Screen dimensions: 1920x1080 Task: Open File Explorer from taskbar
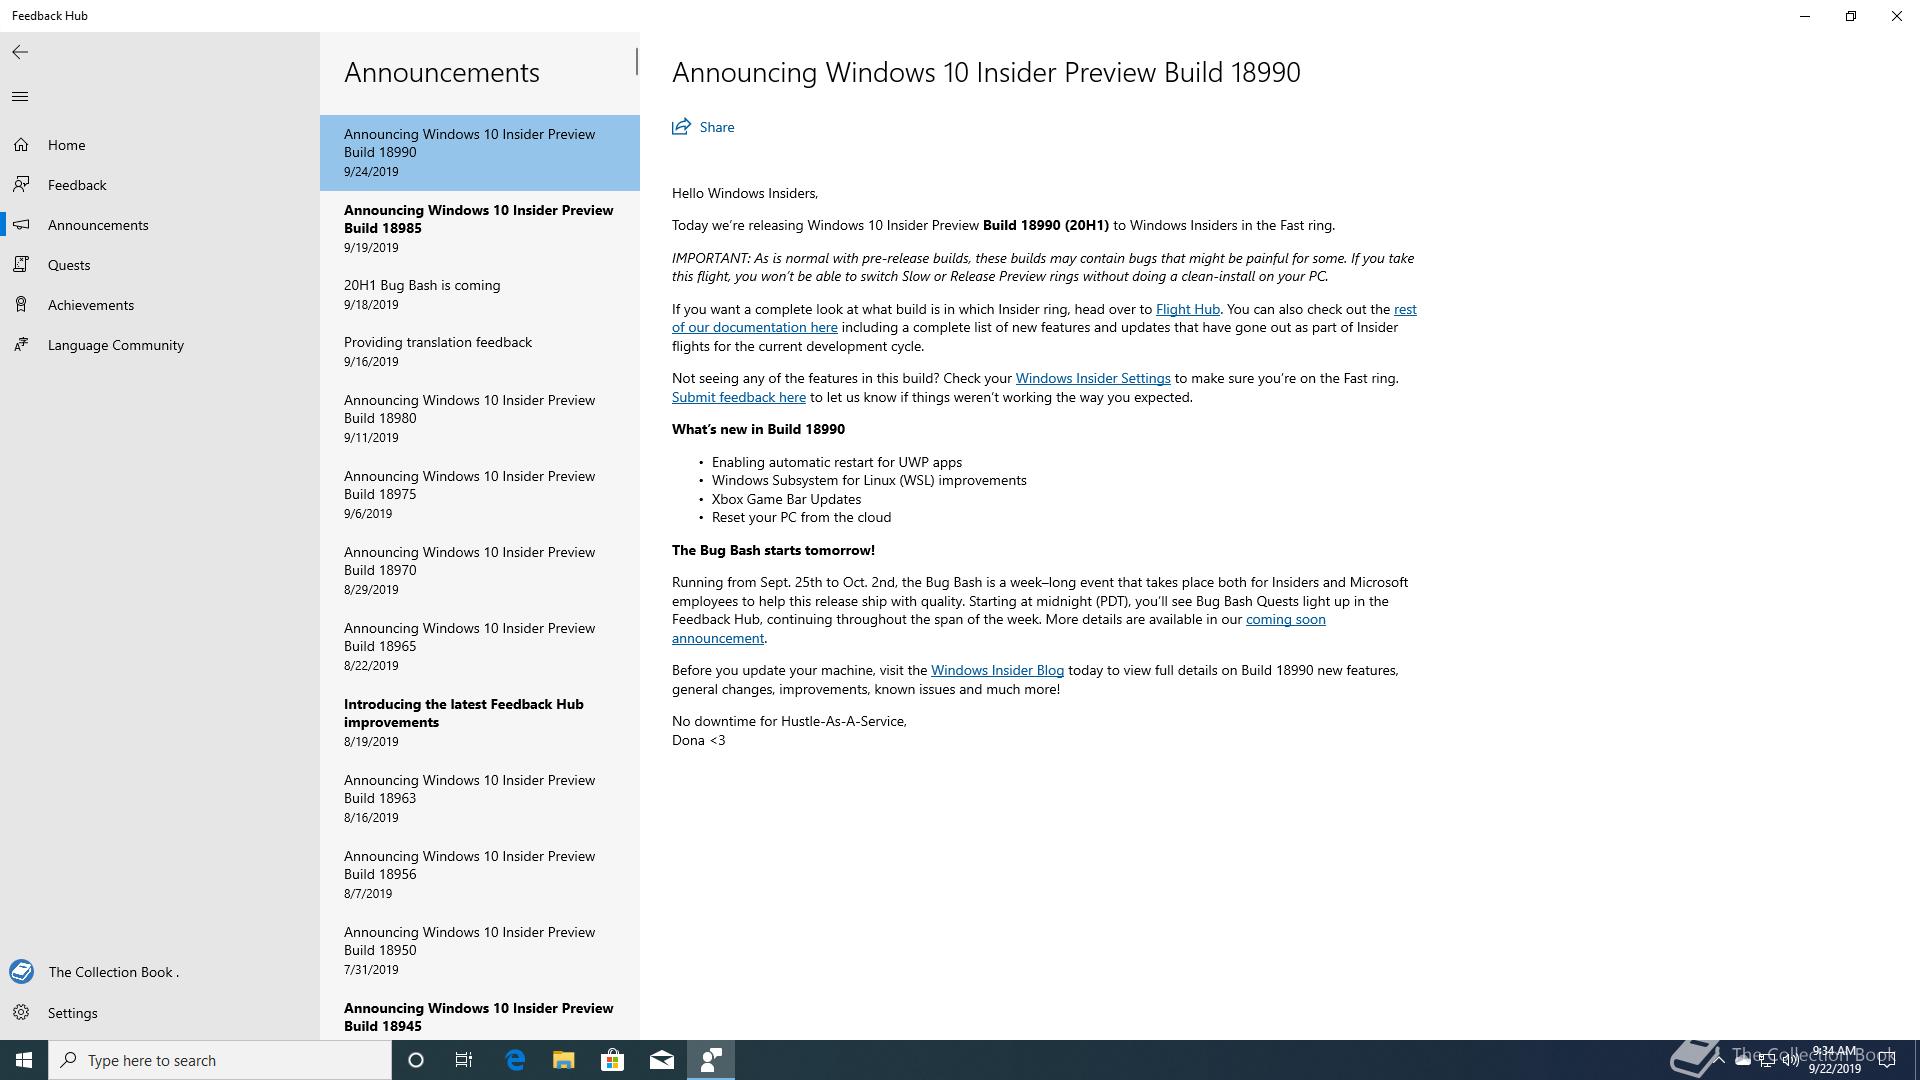(564, 1060)
